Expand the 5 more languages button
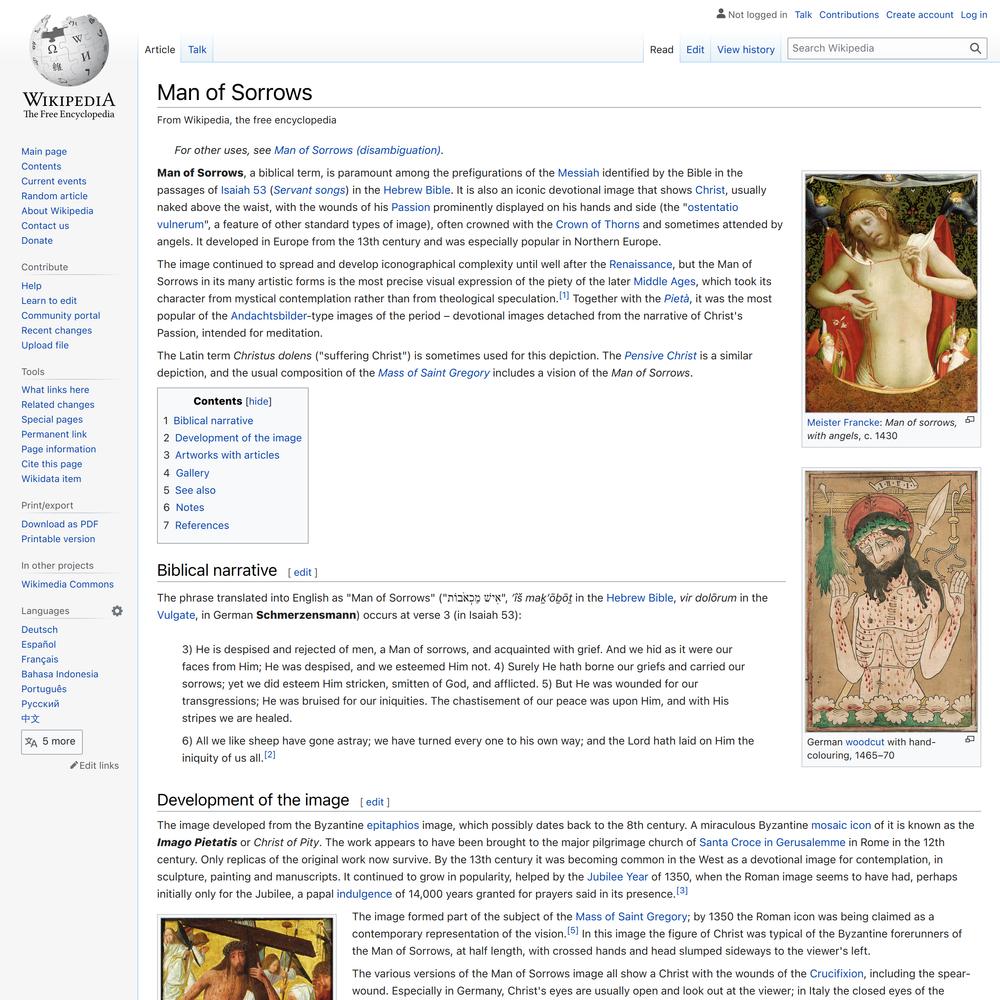The width and height of the screenshot is (1000, 1000). point(52,742)
